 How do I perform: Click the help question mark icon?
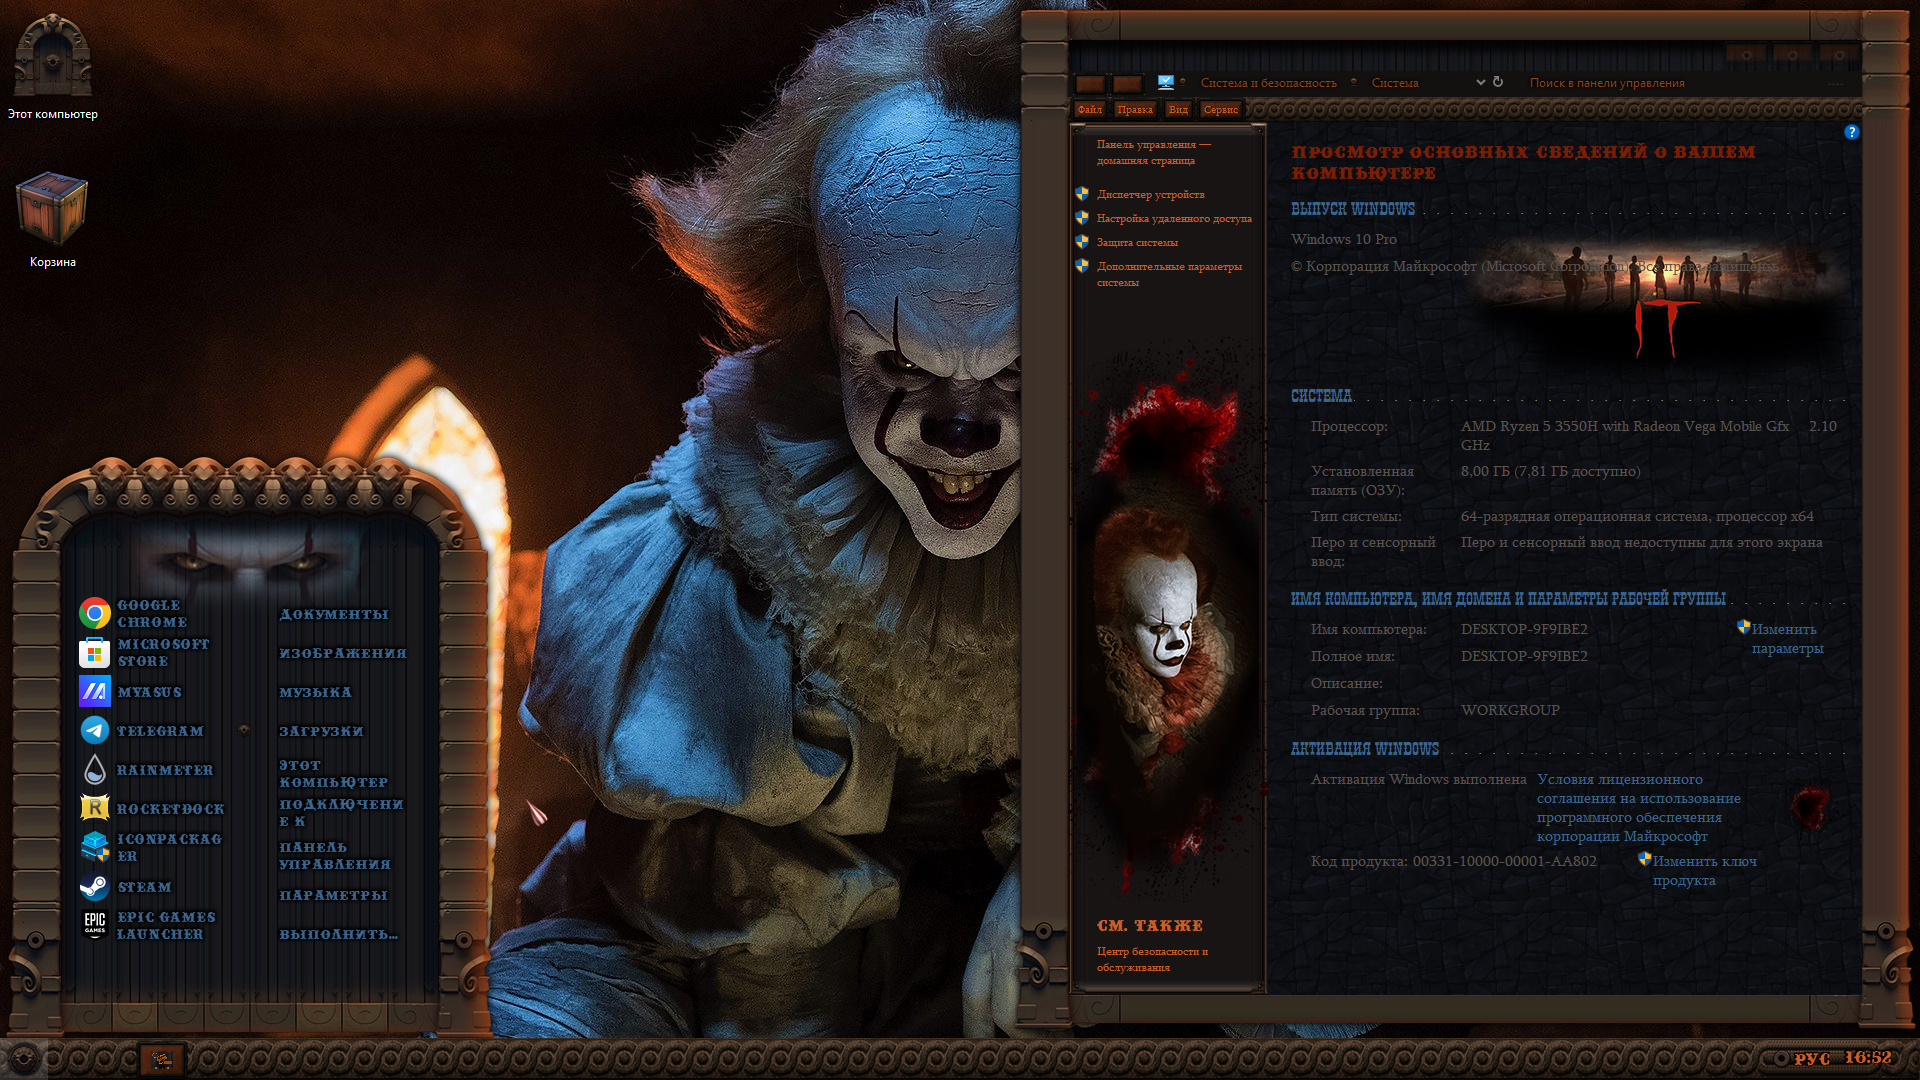pyautogui.click(x=1851, y=132)
